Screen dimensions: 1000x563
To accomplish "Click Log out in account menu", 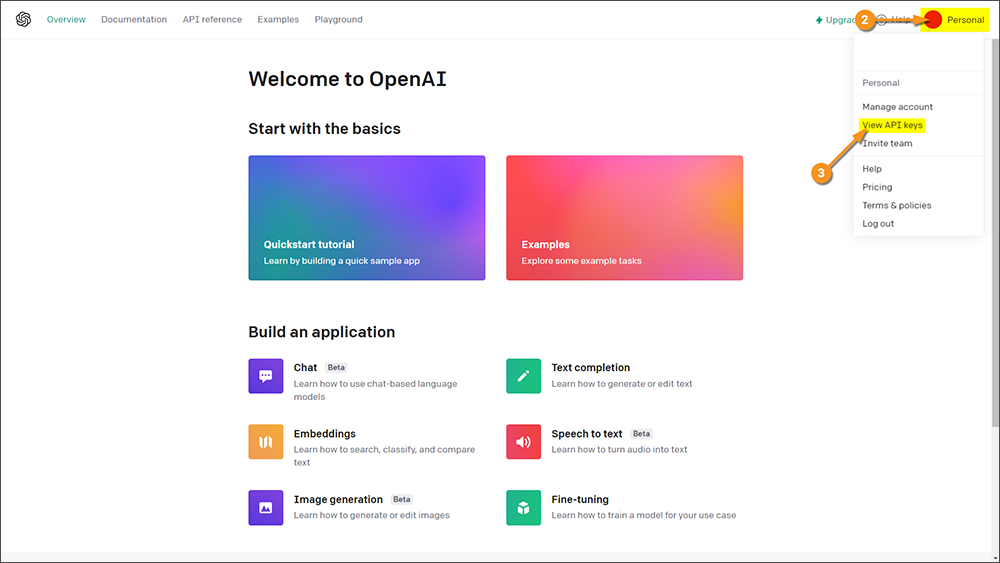I will (x=878, y=224).
